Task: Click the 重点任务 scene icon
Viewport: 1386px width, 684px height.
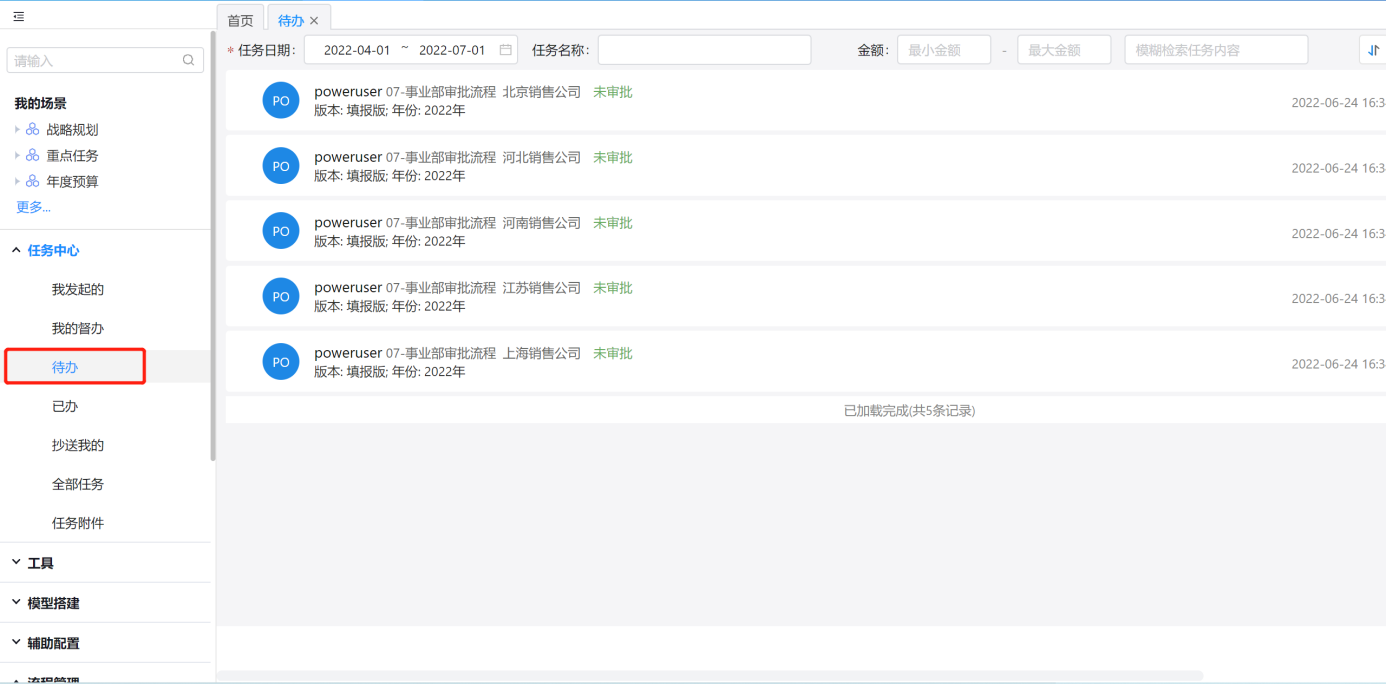Action: click(x=33, y=156)
